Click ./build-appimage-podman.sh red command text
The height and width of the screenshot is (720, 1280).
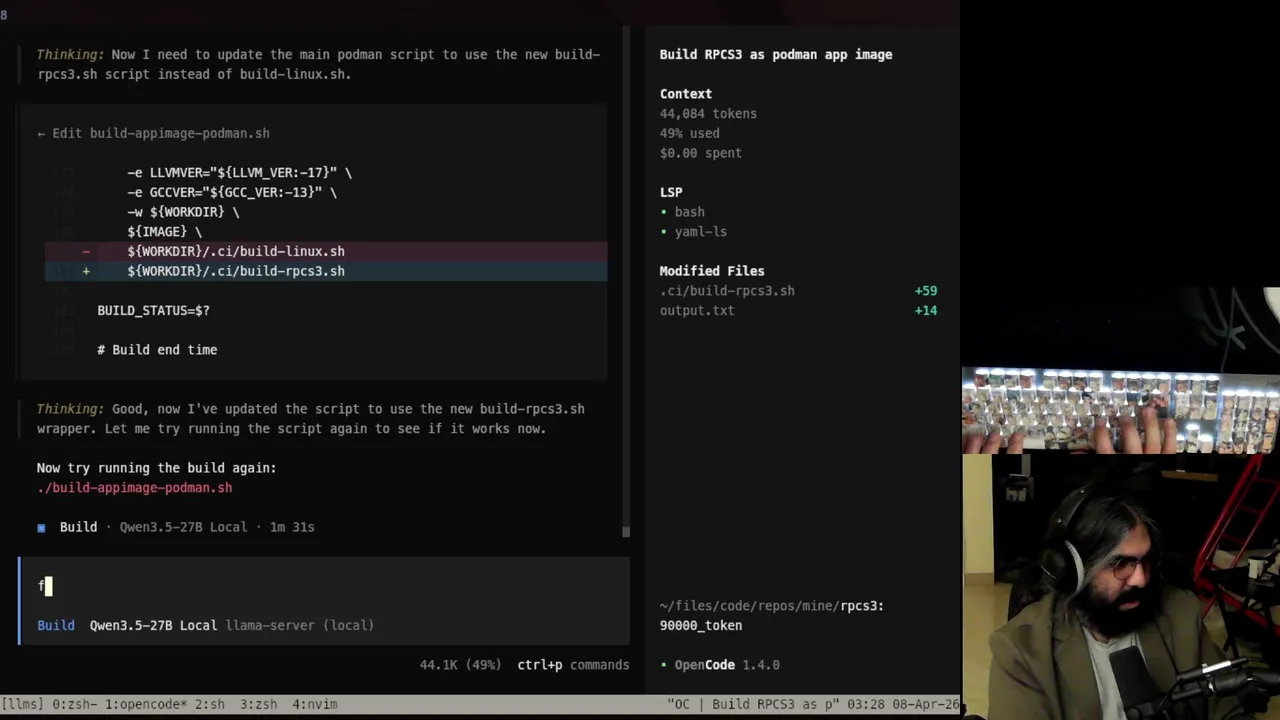(x=134, y=488)
